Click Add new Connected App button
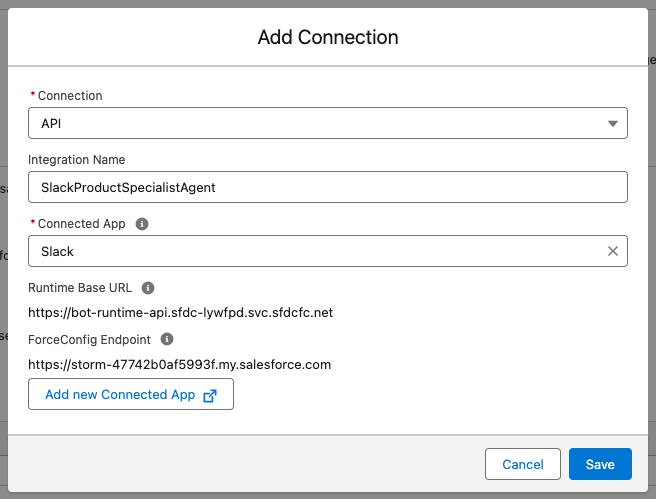656x499 pixels. (131, 394)
